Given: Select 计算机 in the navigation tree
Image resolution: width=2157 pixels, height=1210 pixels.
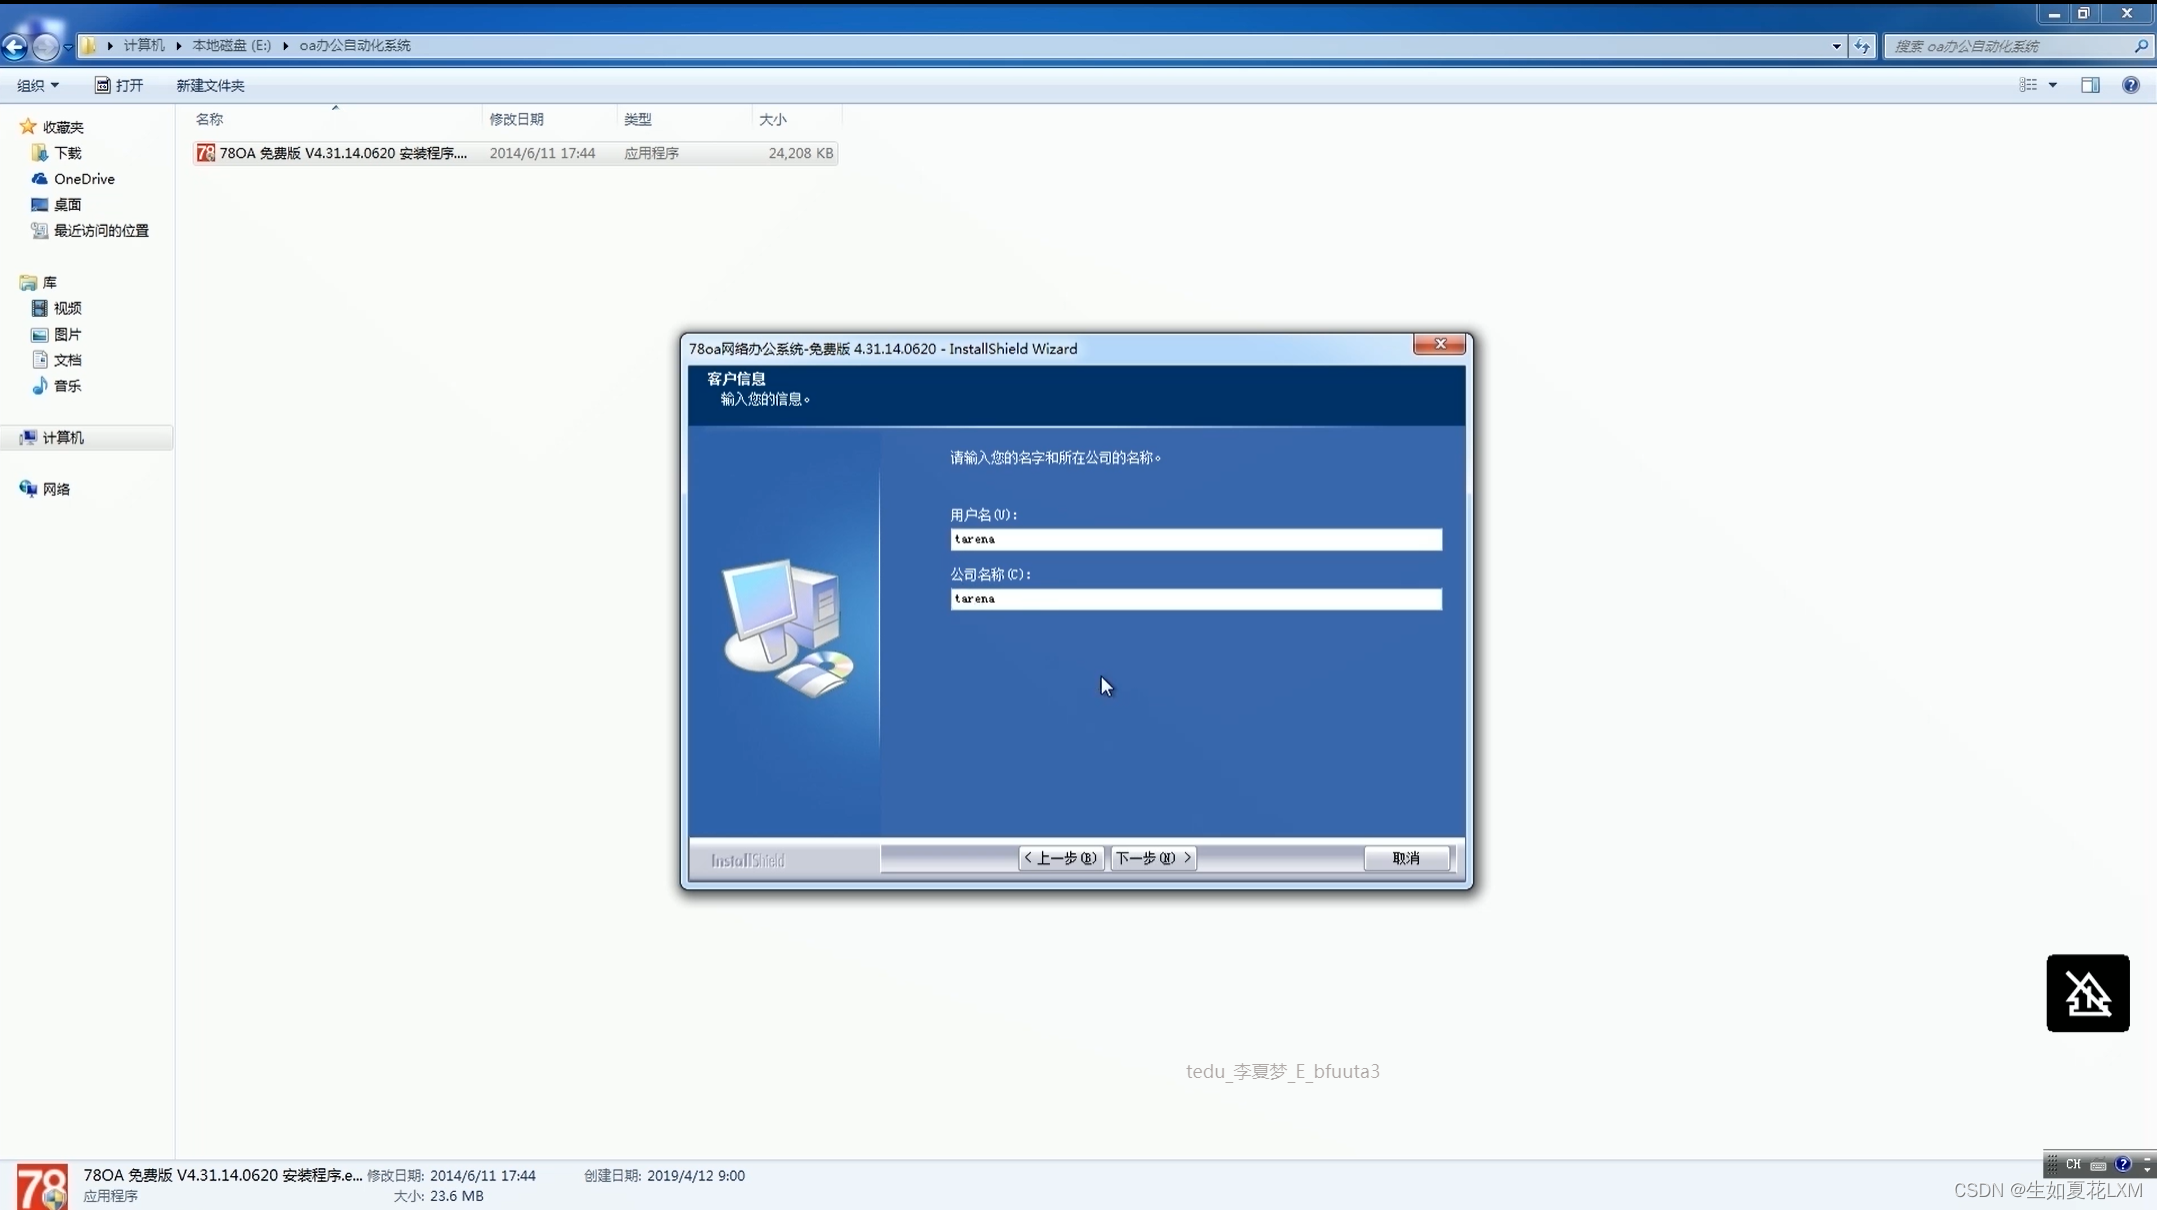Looking at the screenshot, I should 62,437.
